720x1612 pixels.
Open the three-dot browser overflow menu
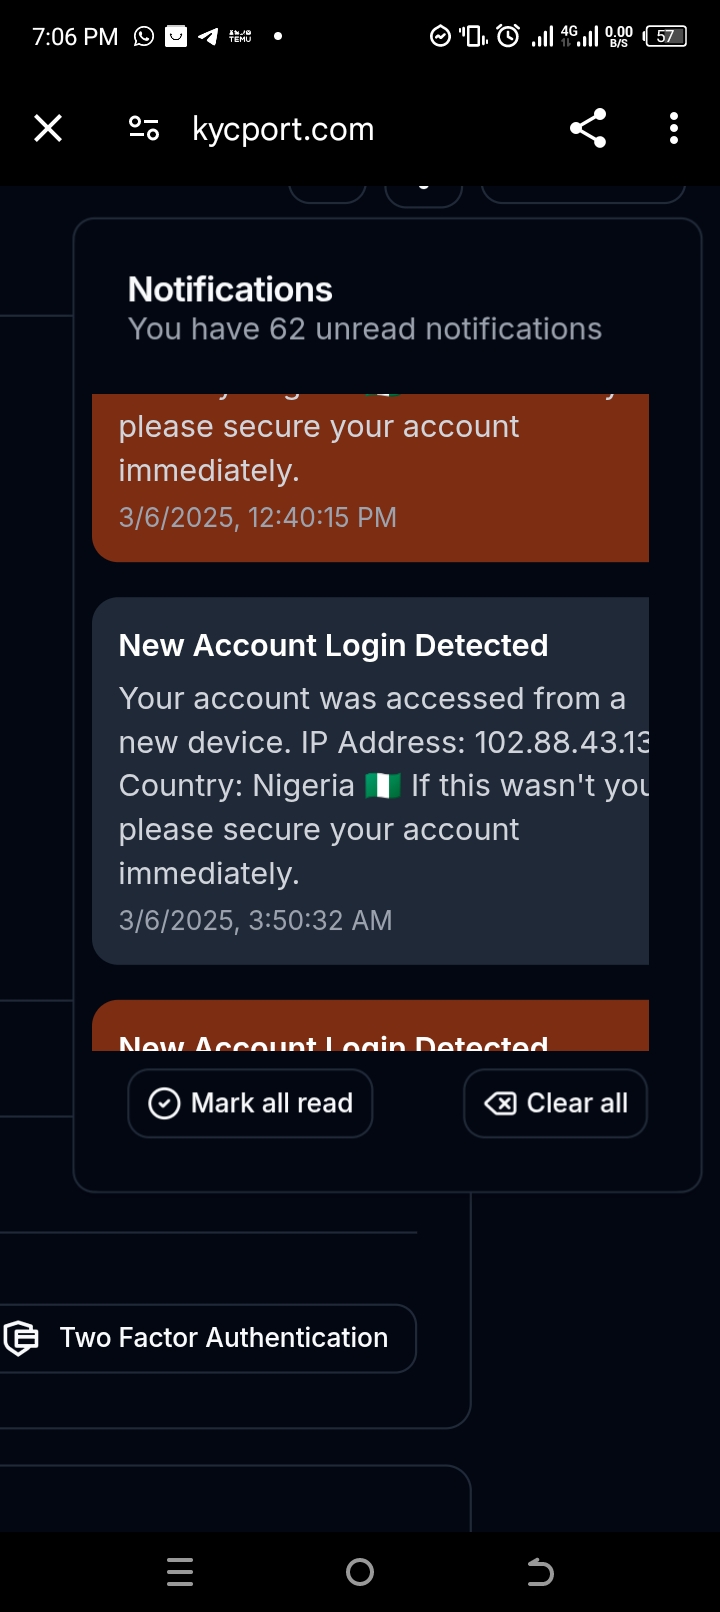coord(674,129)
